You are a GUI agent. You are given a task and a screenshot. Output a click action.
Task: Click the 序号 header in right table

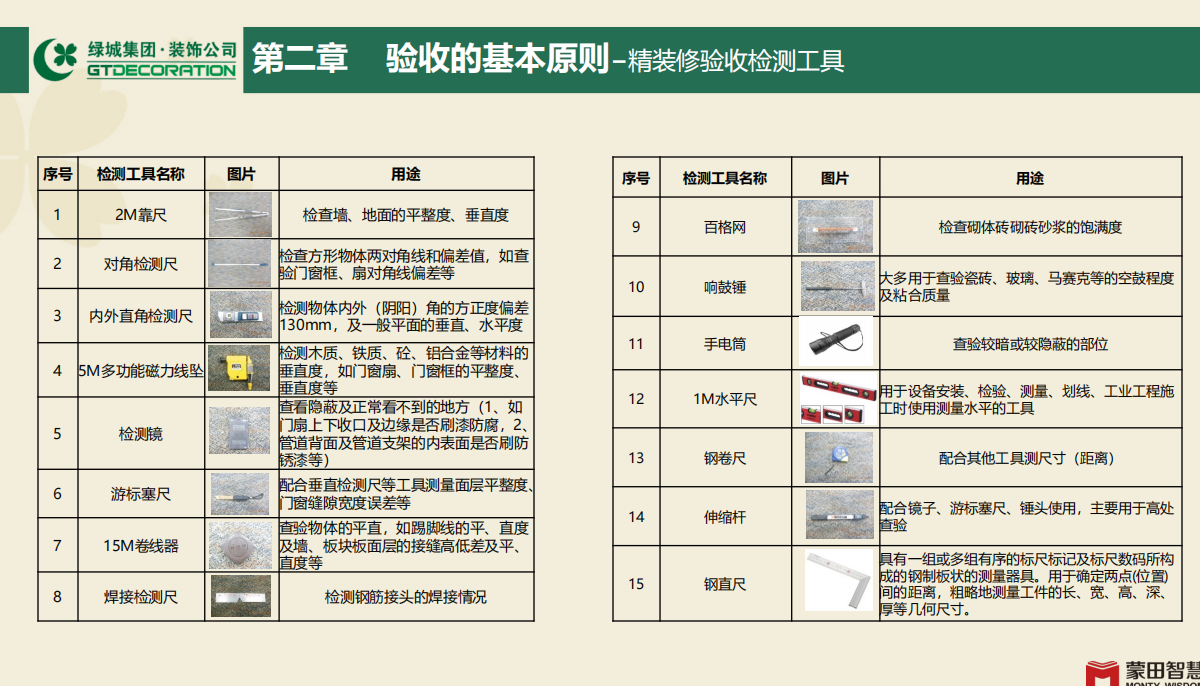[636, 178]
